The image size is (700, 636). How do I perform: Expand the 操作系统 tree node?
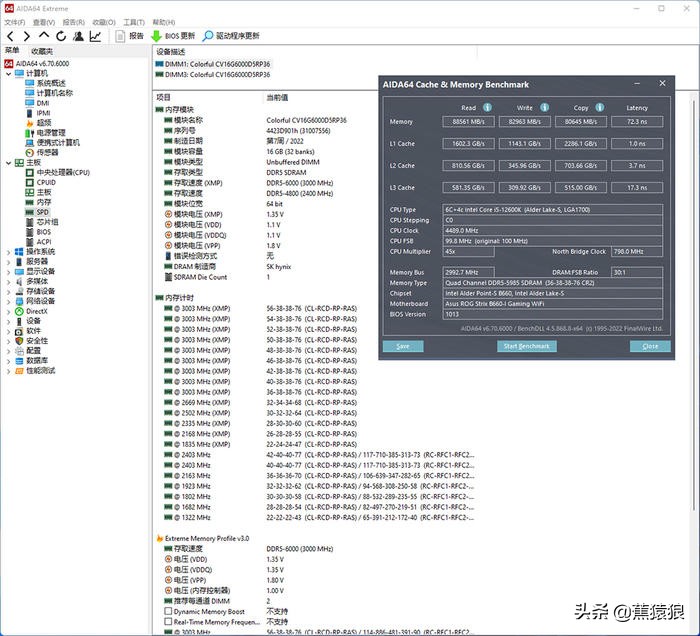point(8,252)
